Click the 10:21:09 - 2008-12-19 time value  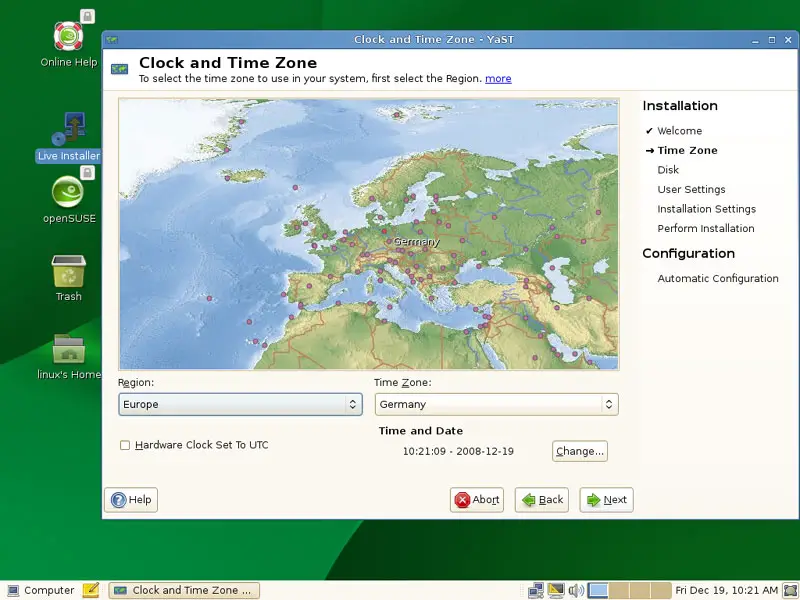[x=458, y=451]
